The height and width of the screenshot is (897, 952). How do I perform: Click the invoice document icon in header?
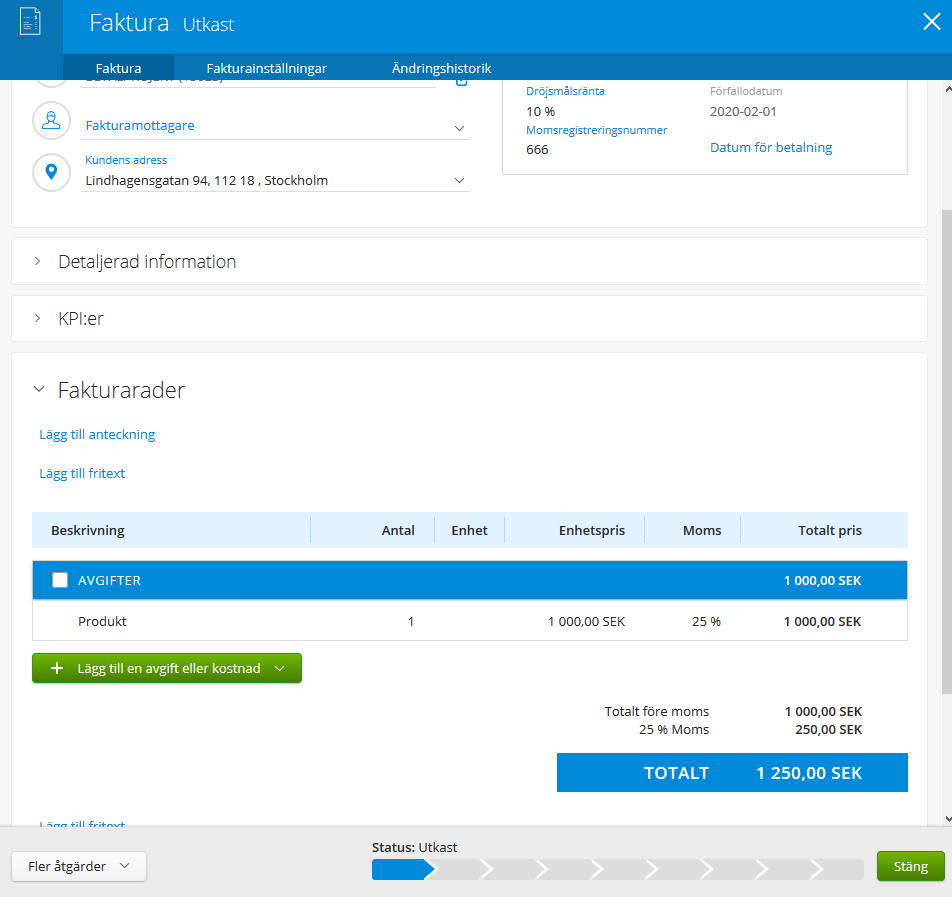(30, 21)
